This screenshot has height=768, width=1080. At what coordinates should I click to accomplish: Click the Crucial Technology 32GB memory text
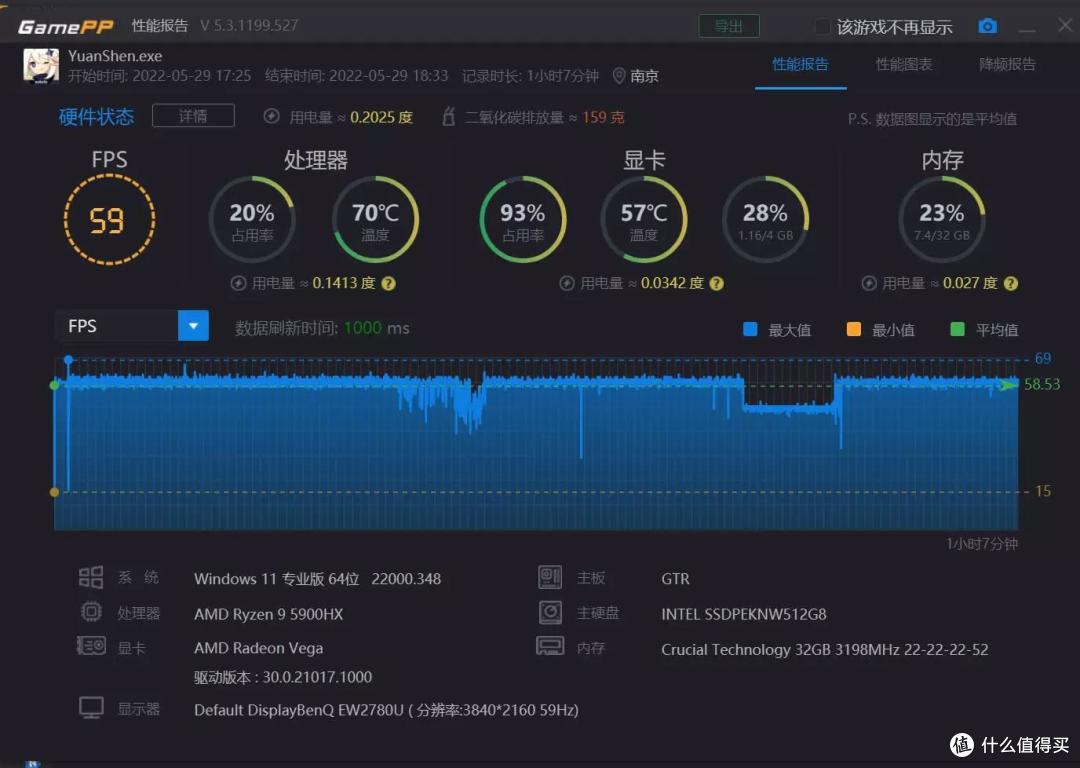(824, 650)
